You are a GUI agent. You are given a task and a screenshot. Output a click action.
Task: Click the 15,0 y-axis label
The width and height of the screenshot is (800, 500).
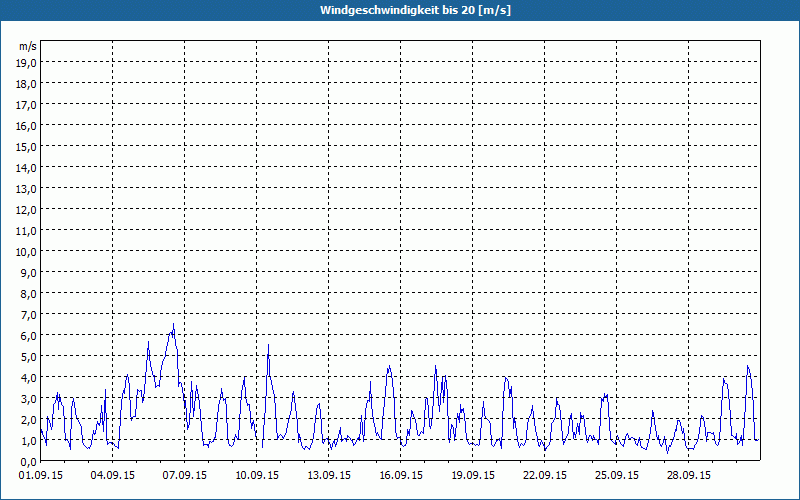coord(26,146)
